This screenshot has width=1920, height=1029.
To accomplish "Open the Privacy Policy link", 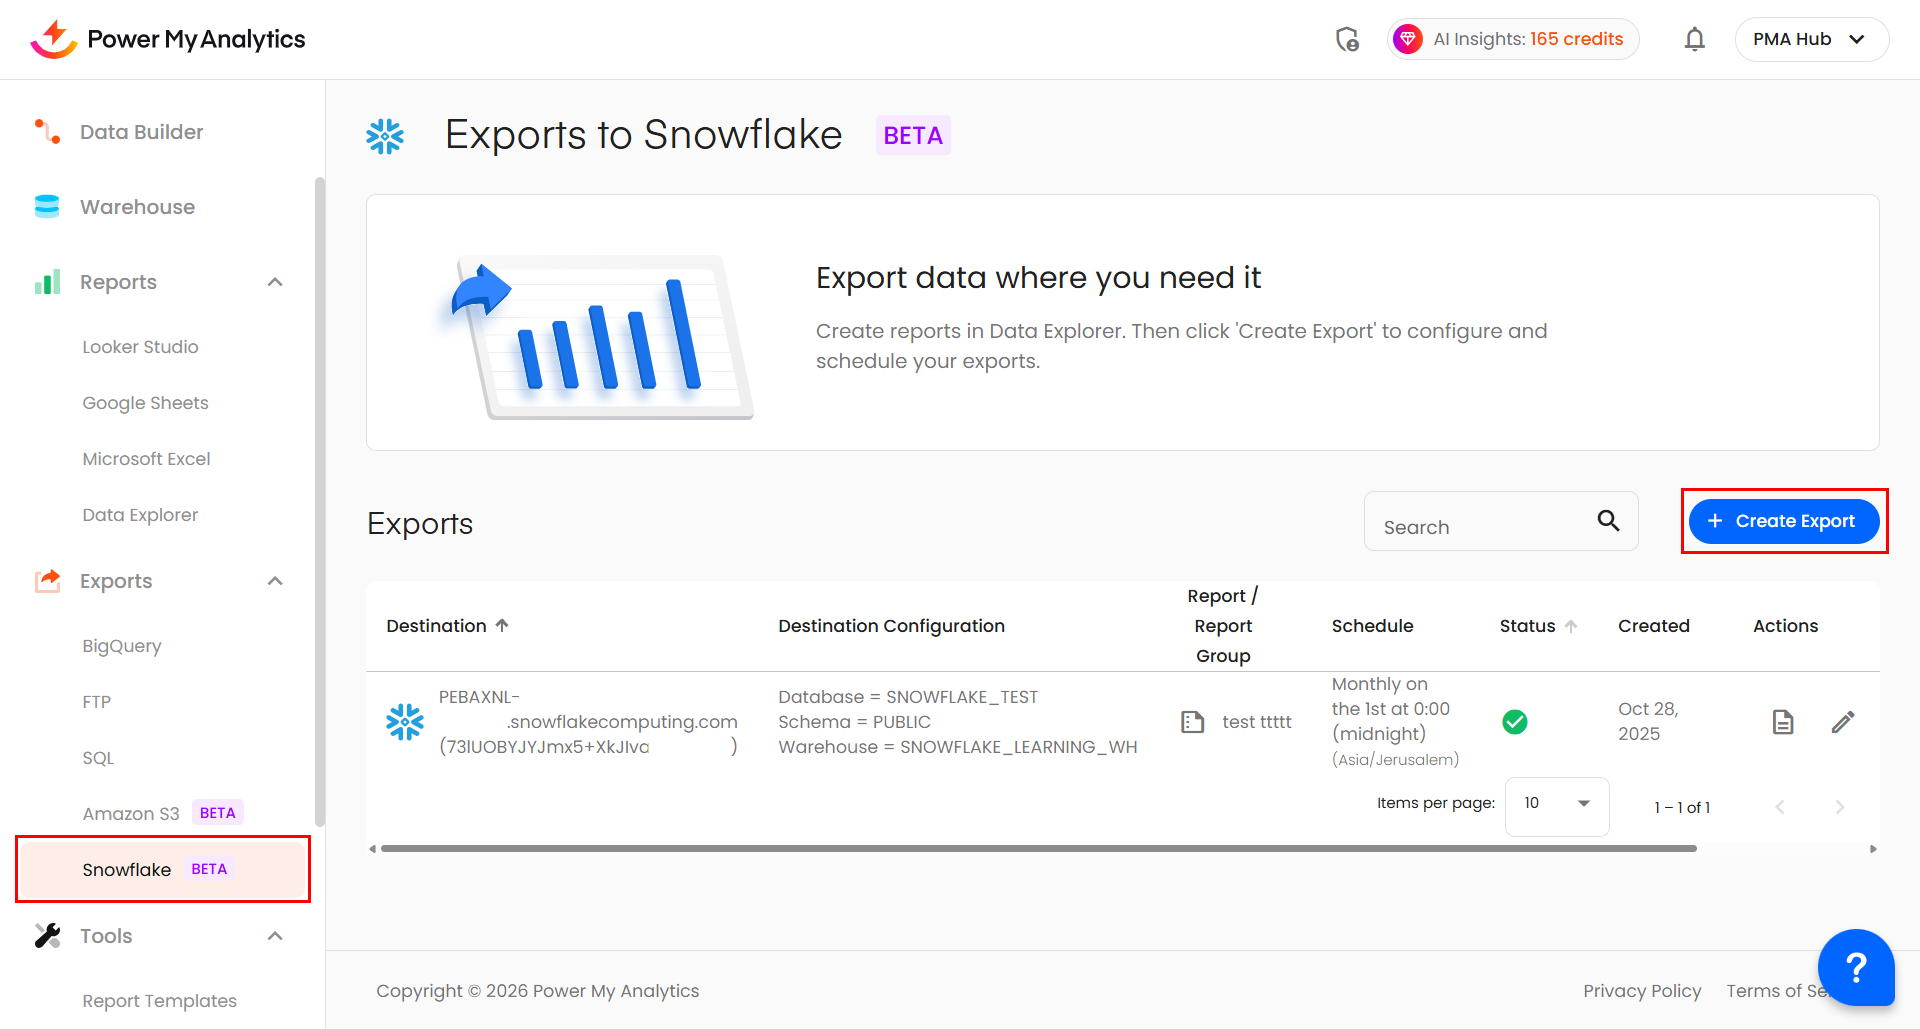I will click(1642, 991).
